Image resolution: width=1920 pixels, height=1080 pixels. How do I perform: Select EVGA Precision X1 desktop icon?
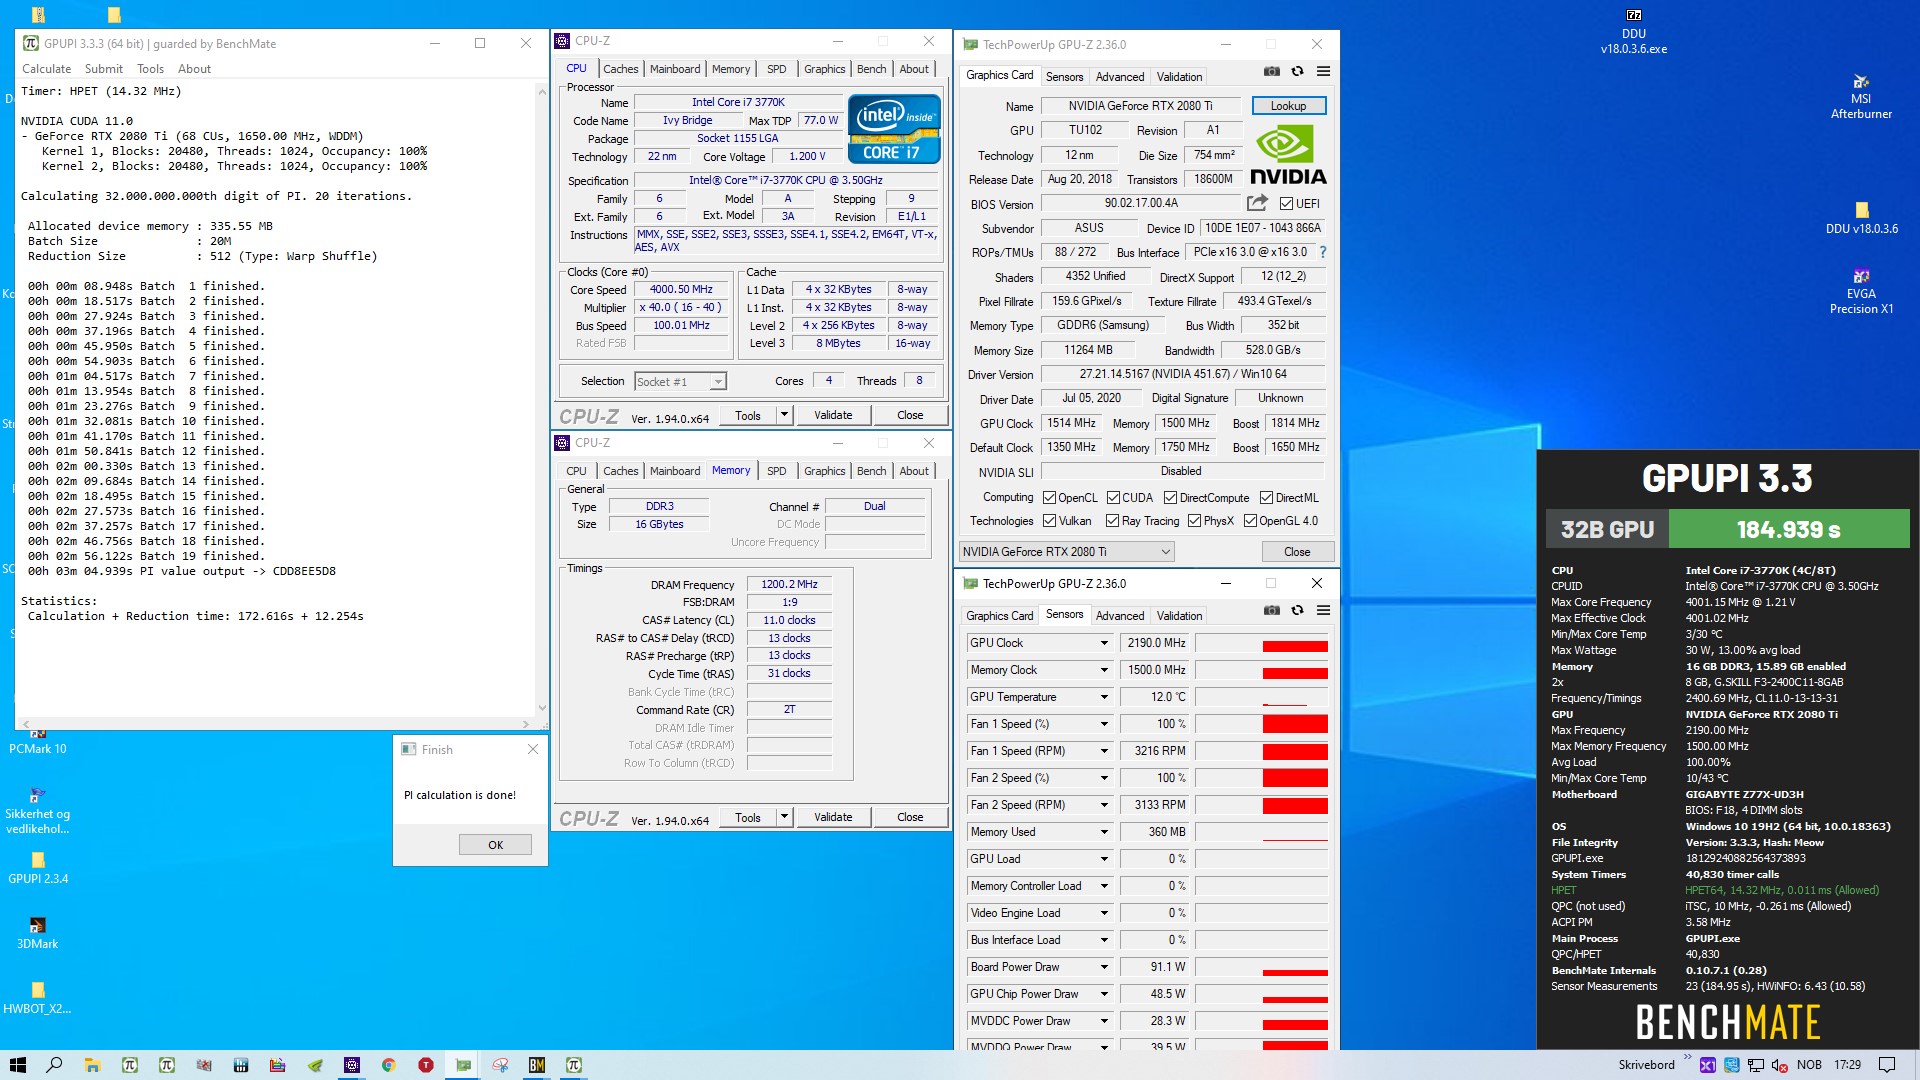[x=1861, y=291]
